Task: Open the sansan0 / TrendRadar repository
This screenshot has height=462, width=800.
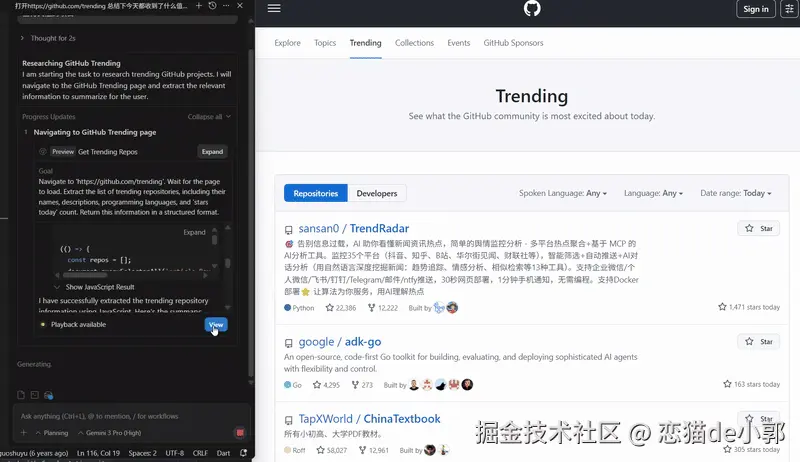Action: coord(354,228)
